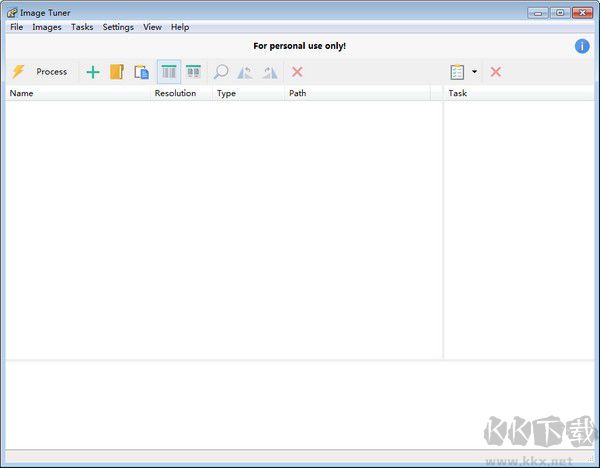Viewport: 600px width, 468px height.
Task: Sort by the Name column header
Action: click(78, 93)
